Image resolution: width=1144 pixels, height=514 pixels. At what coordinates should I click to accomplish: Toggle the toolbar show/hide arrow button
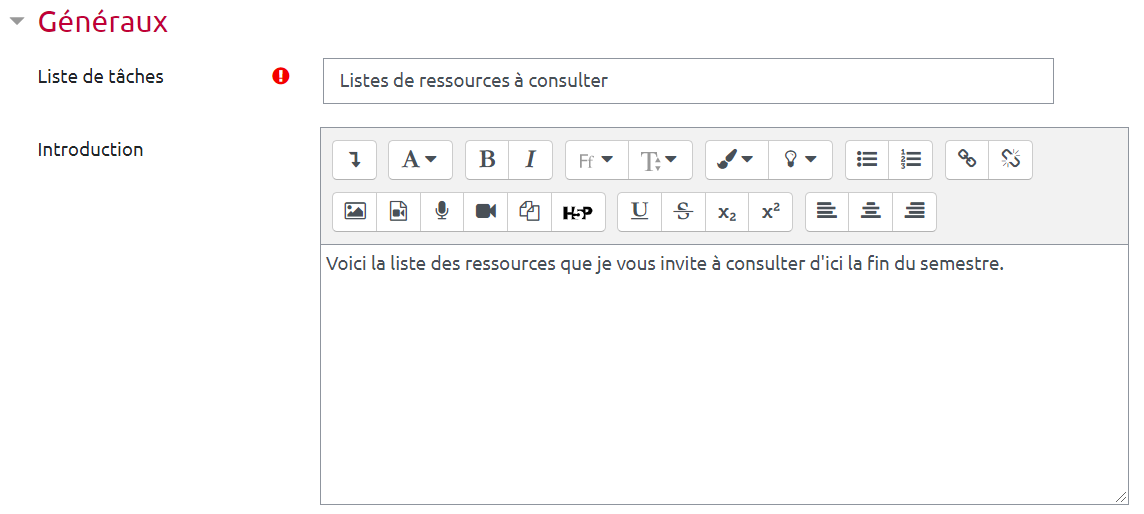tap(354, 160)
